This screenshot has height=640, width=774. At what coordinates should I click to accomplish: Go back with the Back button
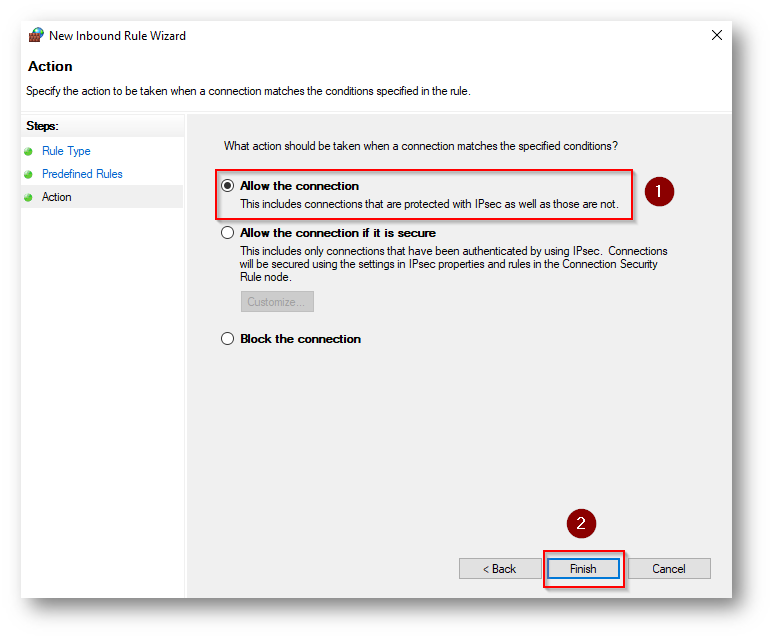click(500, 568)
